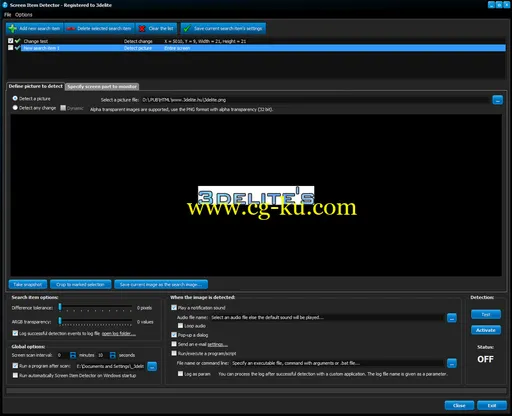This screenshot has height=416, width=512.
Task: Browse for an audio file
Action: pos(452,318)
